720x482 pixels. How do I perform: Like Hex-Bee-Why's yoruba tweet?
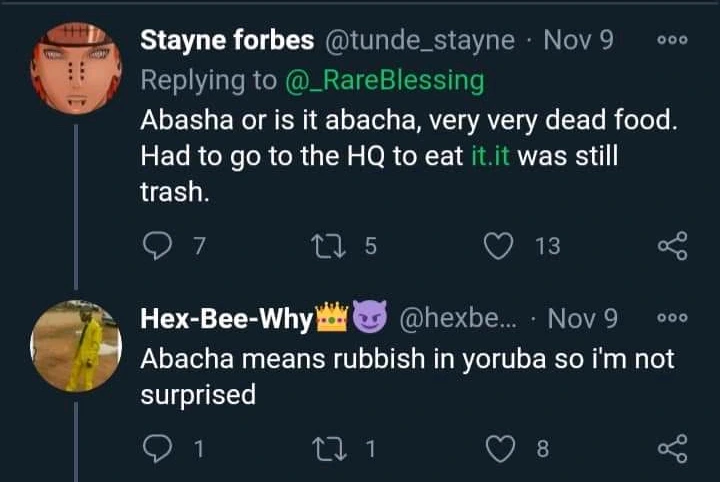point(498,450)
